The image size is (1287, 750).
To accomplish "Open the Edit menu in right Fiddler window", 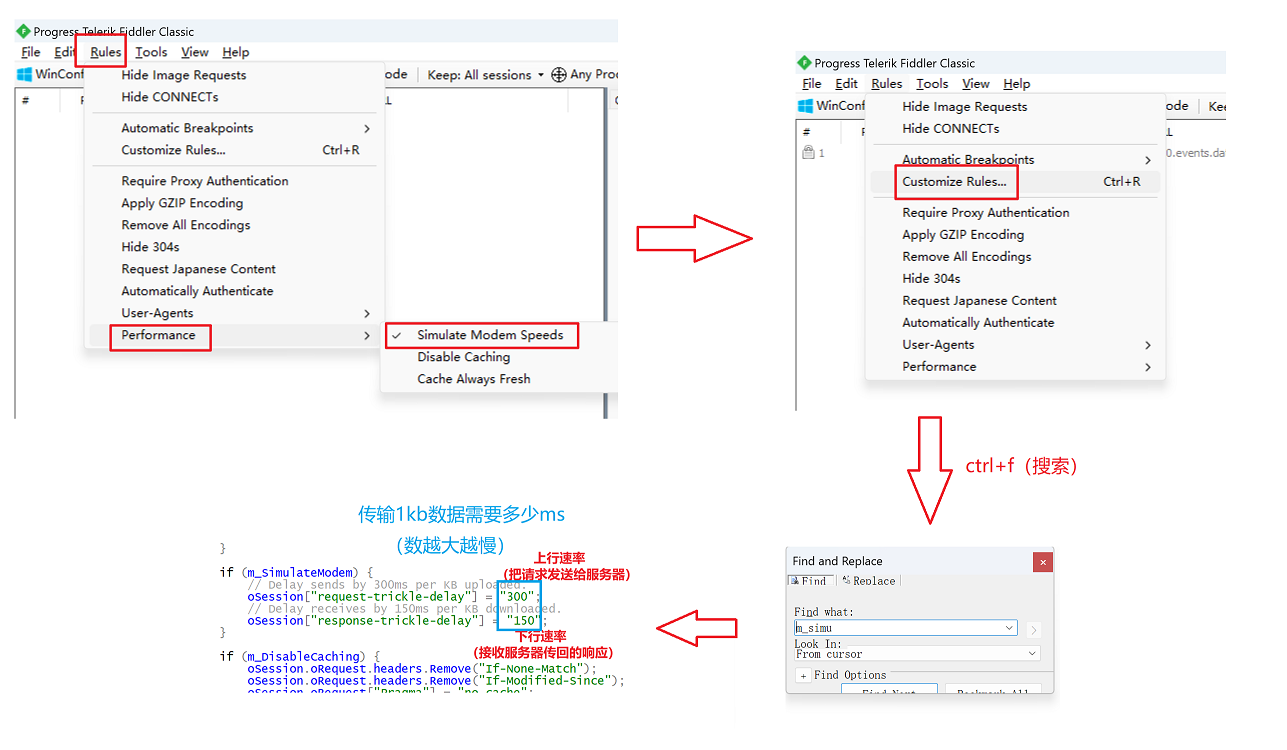I will (x=846, y=84).
